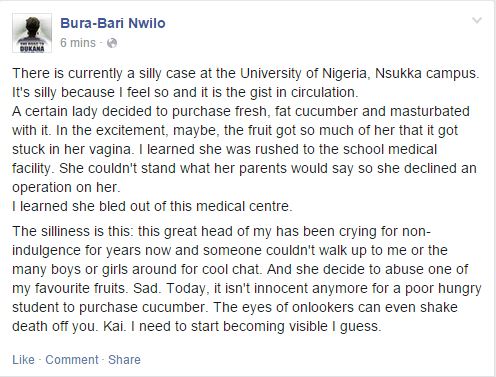Screen dimensions: 496x377
Task: Like this post
Action: pyautogui.click(x=23, y=360)
